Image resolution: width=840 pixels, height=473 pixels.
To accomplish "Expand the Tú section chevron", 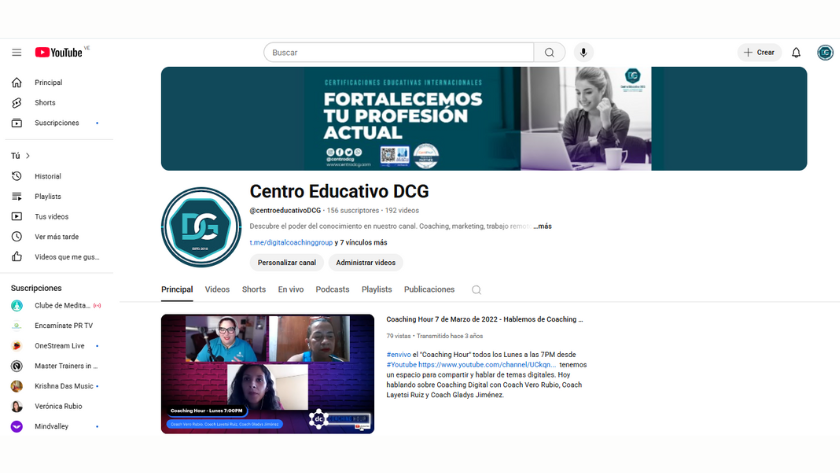I will click(x=28, y=156).
